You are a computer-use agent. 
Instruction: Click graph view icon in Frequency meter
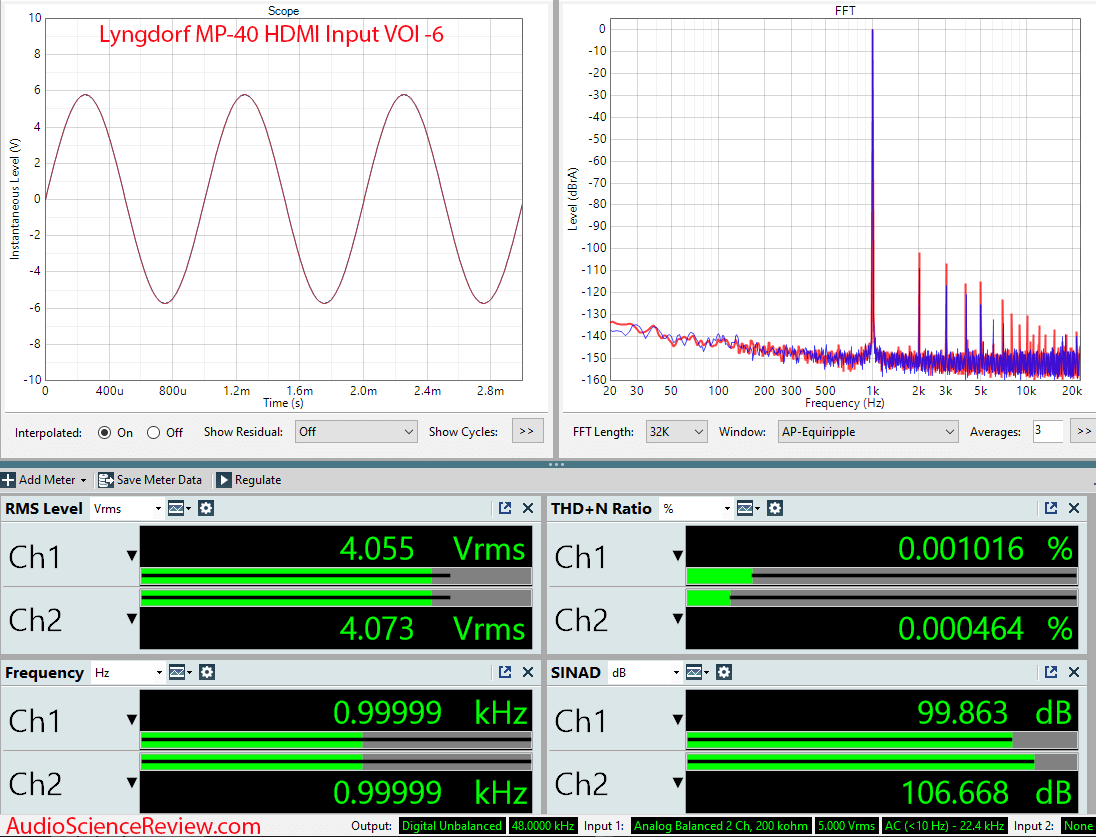[179, 673]
